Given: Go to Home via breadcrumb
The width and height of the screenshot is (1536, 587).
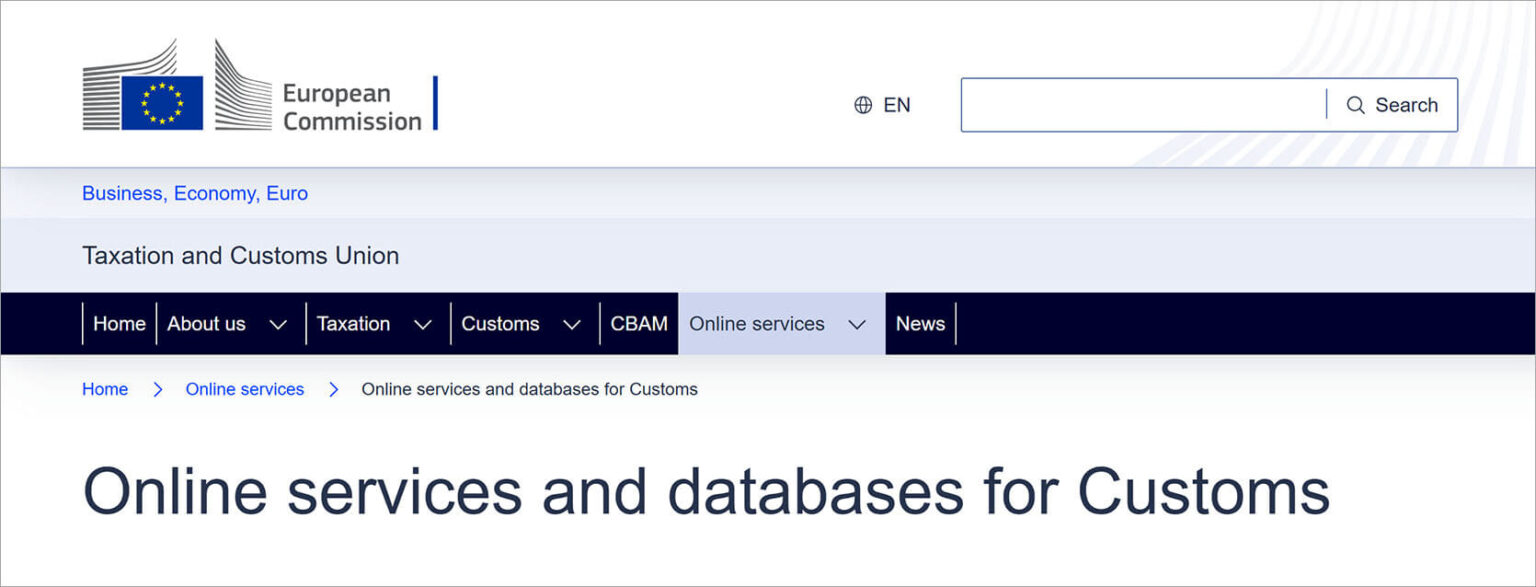Looking at the screenshot, I should 105,389.
